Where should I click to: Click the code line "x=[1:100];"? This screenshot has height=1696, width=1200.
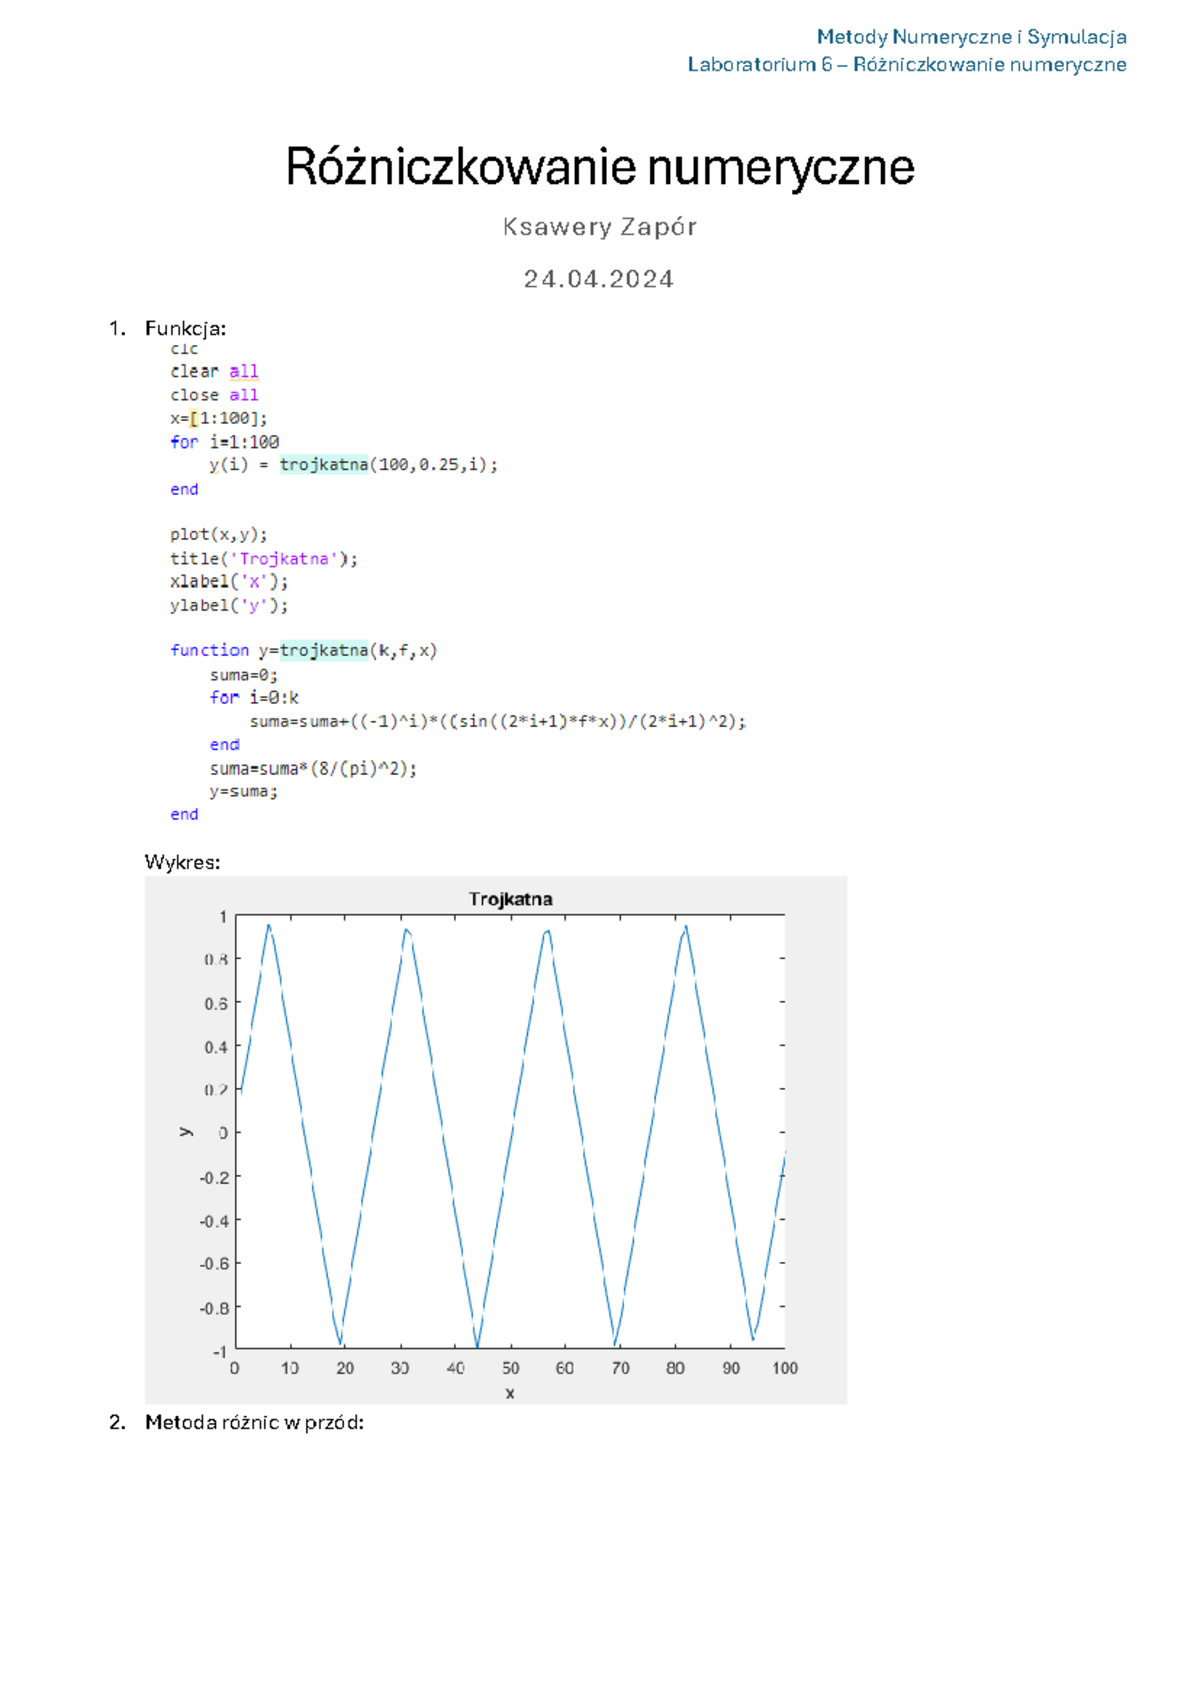(219, 418)
